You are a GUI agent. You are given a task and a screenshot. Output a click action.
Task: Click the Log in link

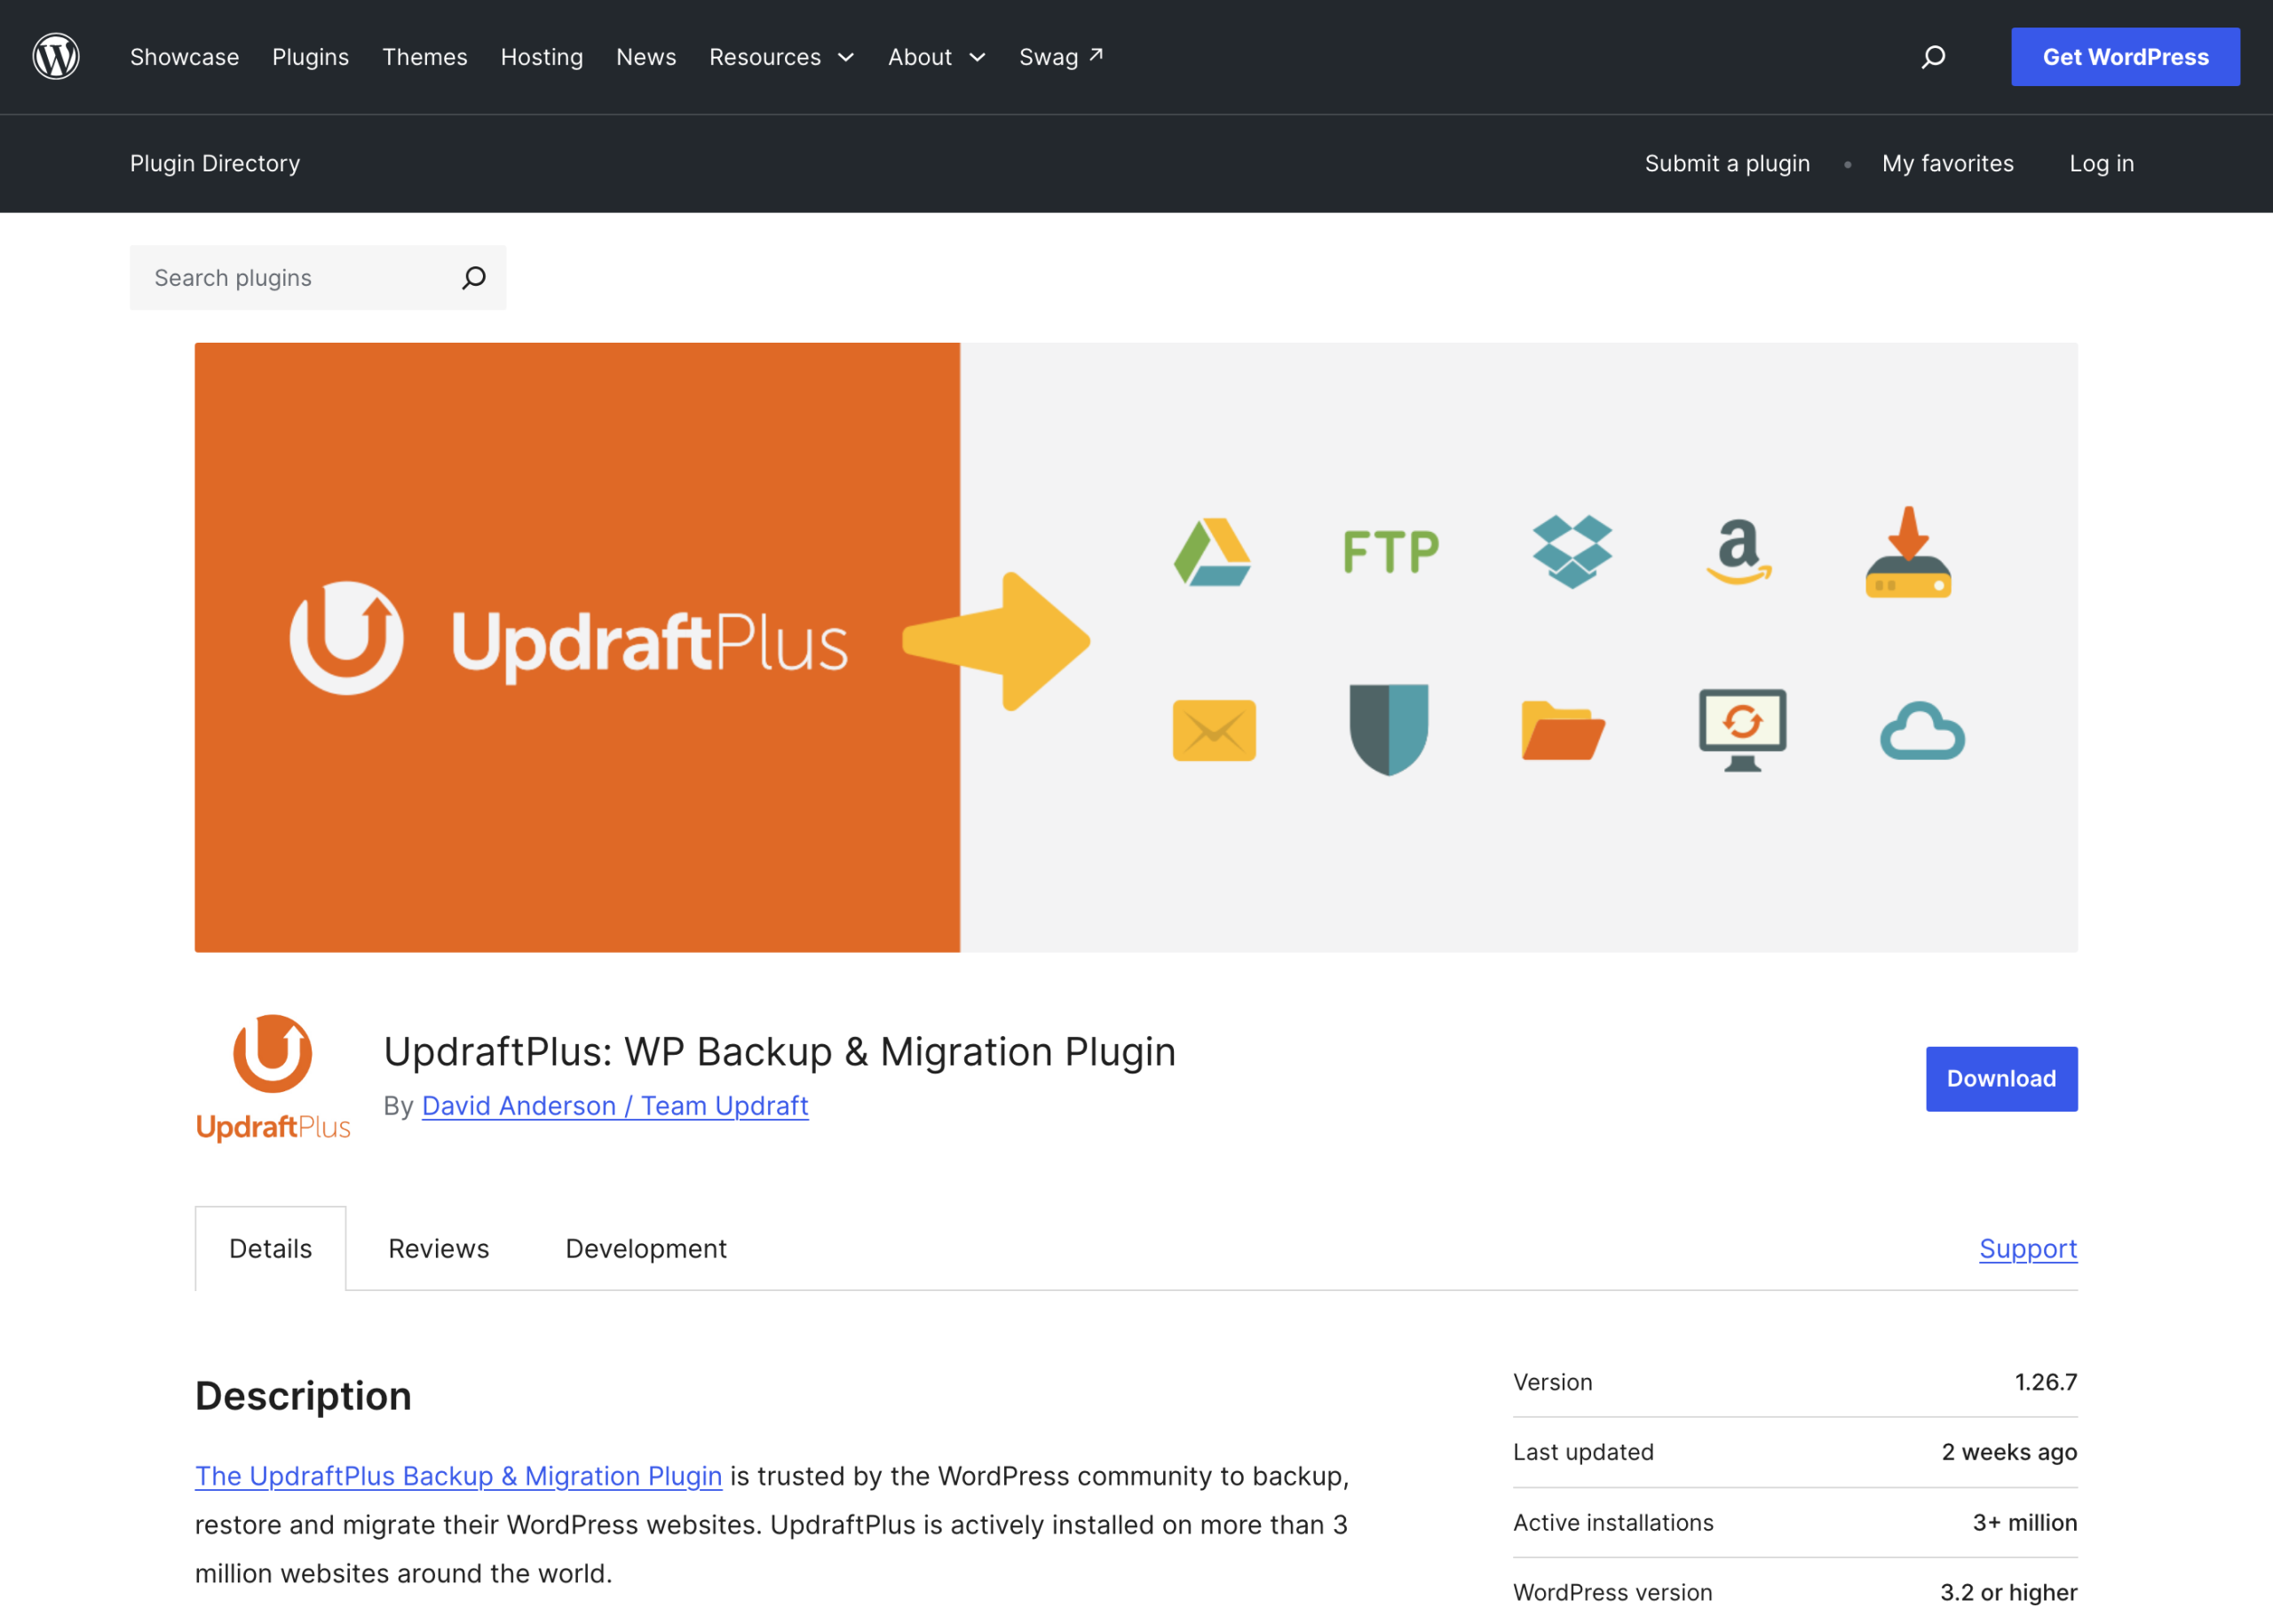[2101, 163]
